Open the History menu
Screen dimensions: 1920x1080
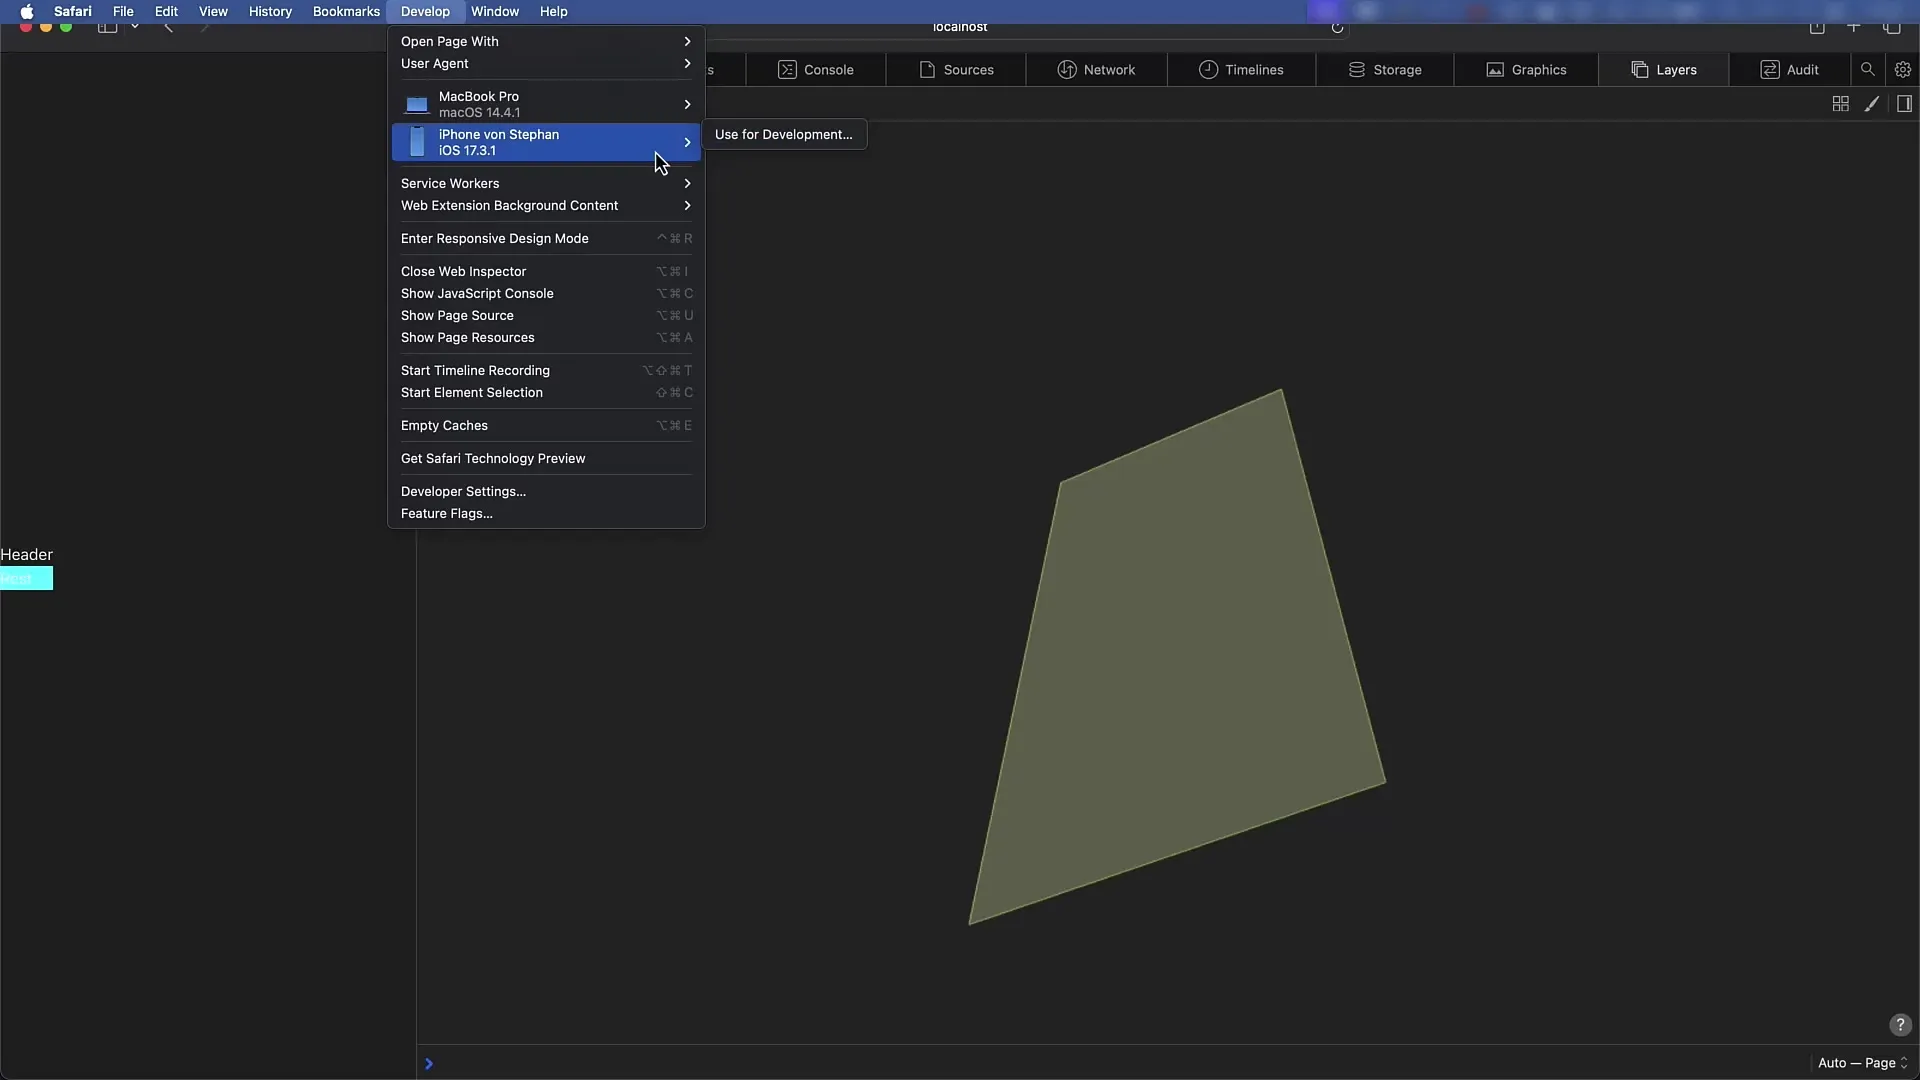270,12
